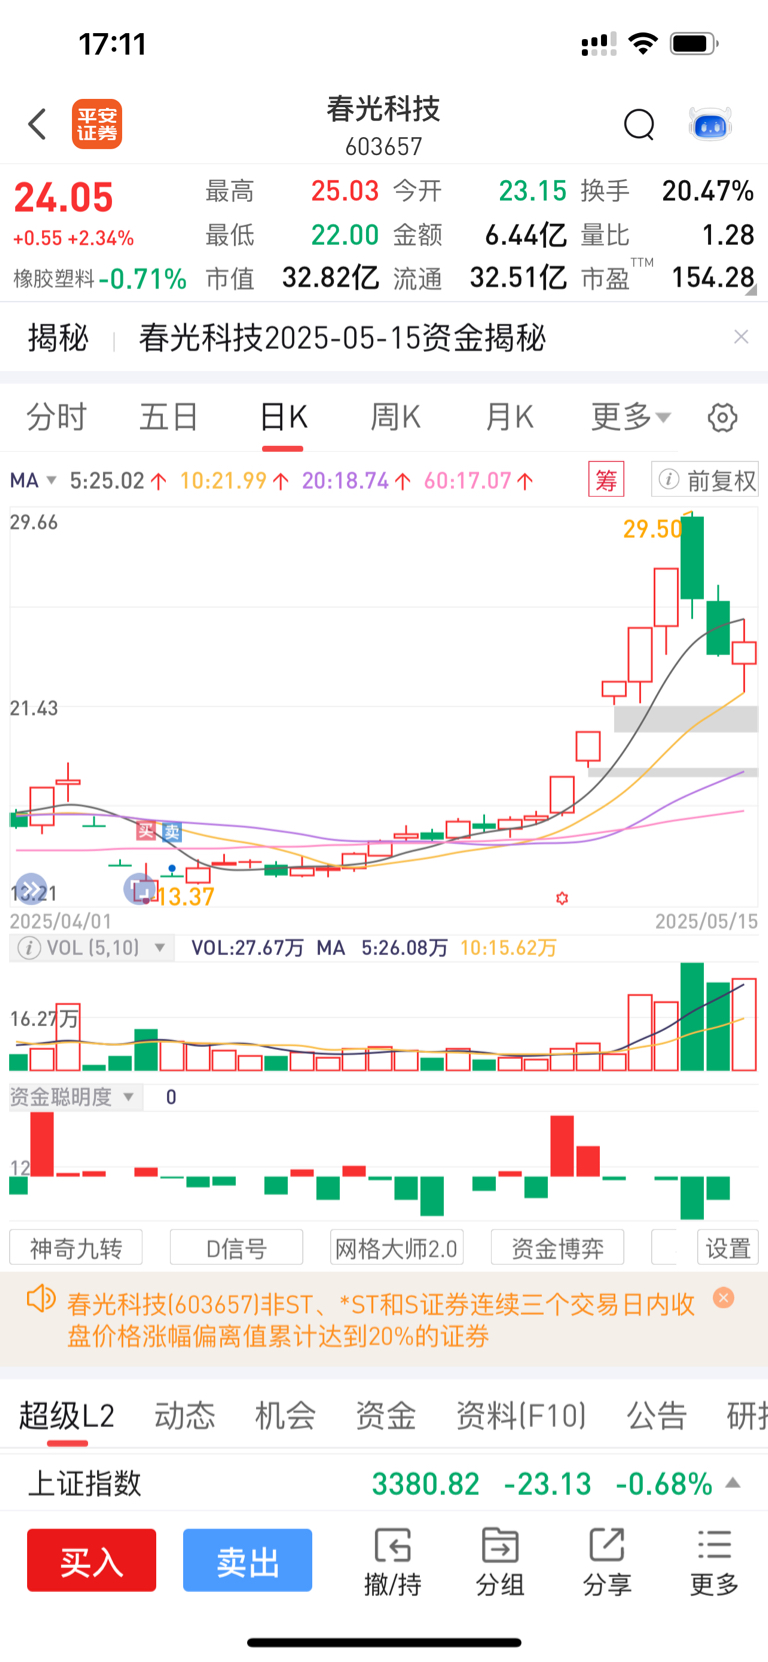Image resolution: width=768 pixels, height=1662 pixels.
Task: Tap the latest red volume bar
Action: tap(744, 1024)
